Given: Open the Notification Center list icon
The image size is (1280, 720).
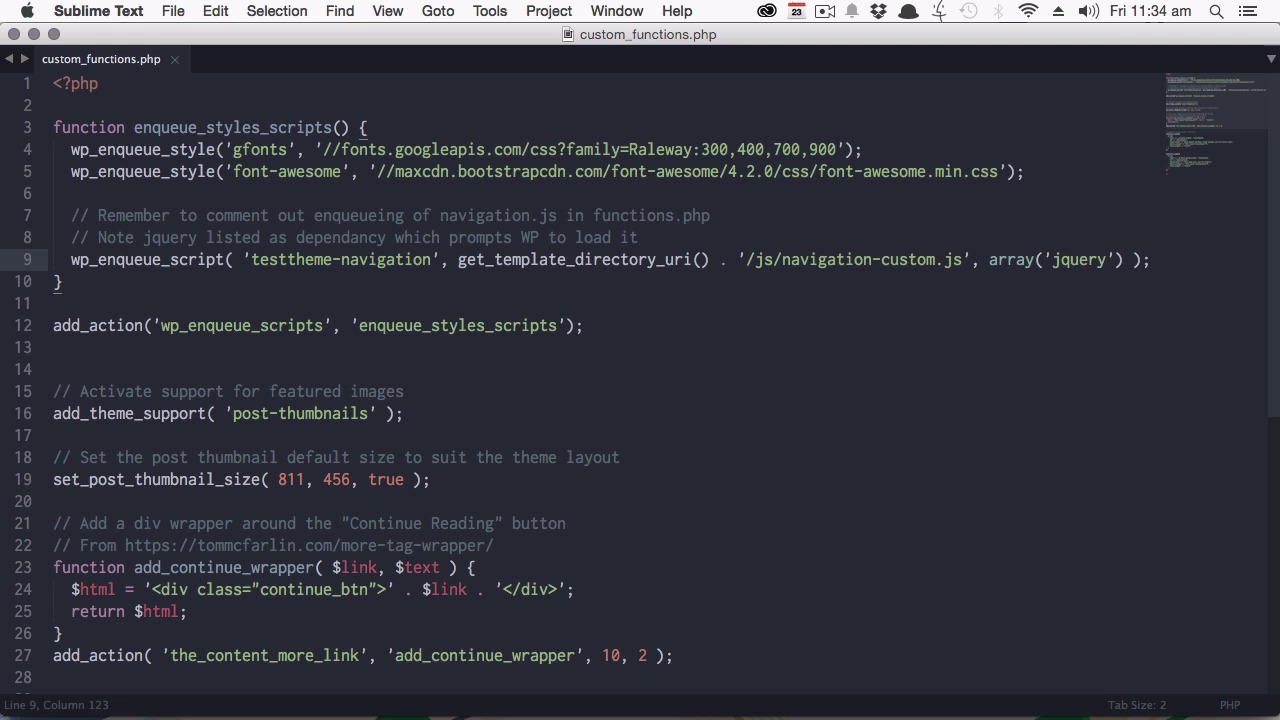Looking at the screenshot, I should [x=1247, y=11].
